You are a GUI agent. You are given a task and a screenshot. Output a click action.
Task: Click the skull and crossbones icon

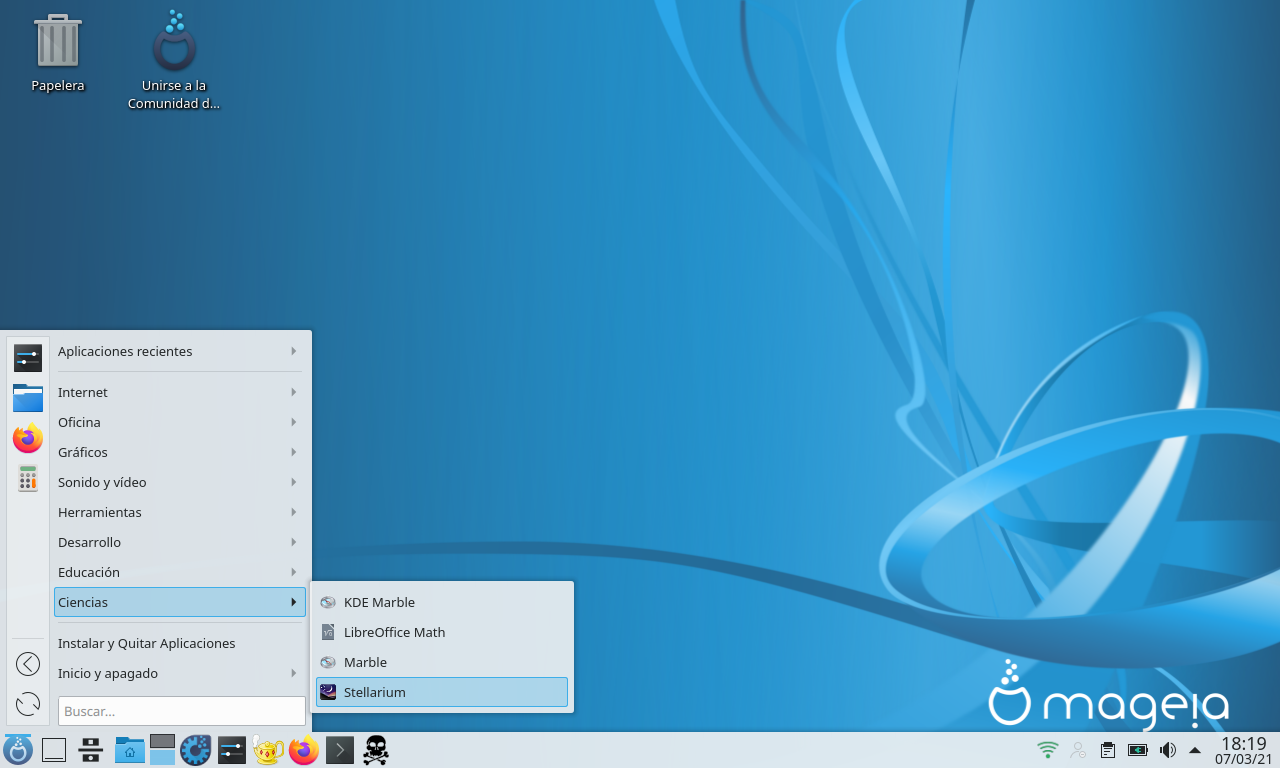click(x=375, y=749)
